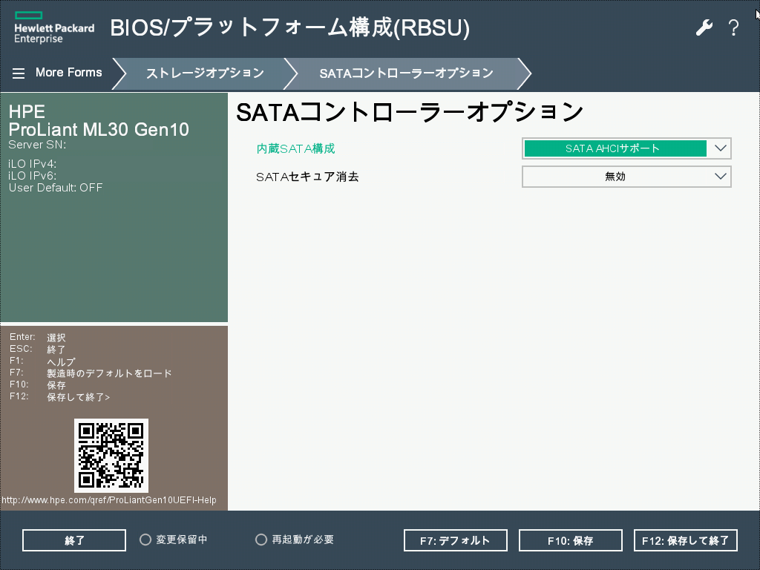Screen dimensions: 760x570
Task: Click F7: デフォルト button
Action: point(455,540)
